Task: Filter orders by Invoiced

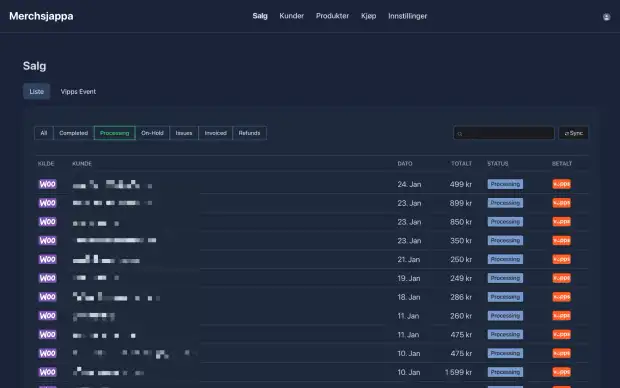Action: click(215, 133)
